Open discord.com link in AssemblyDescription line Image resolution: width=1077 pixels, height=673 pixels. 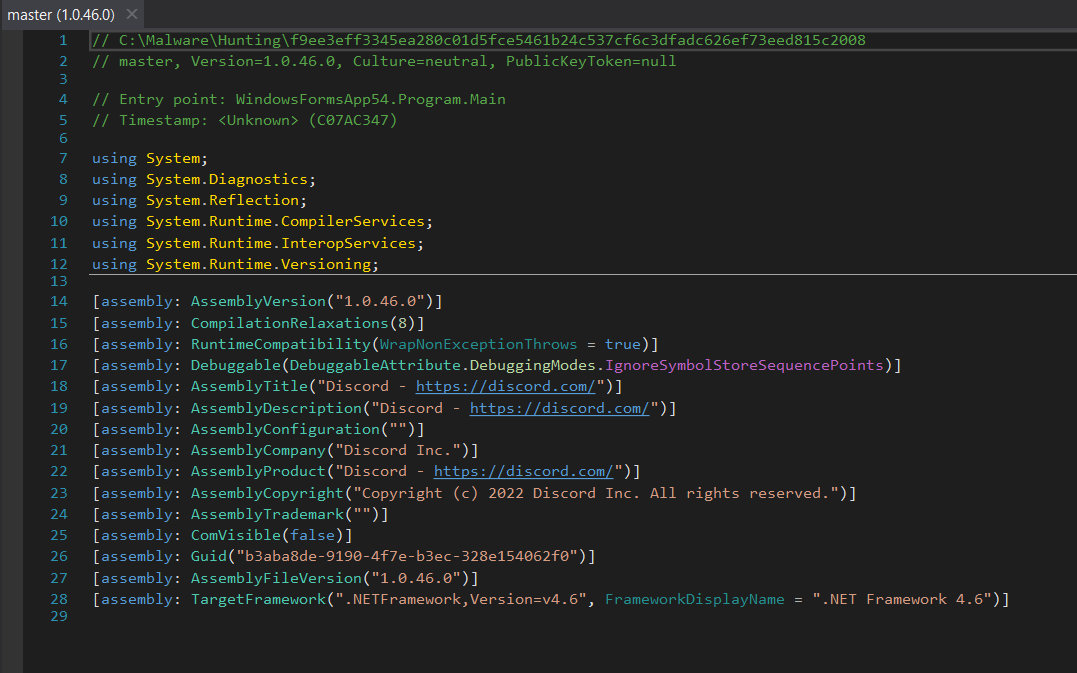559,409
